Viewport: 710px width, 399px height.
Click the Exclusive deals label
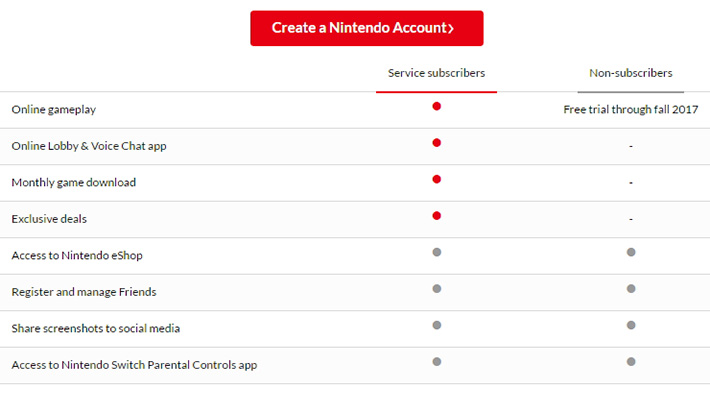pos(49,219)
